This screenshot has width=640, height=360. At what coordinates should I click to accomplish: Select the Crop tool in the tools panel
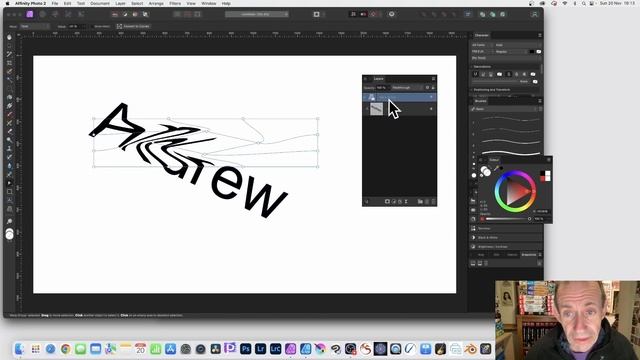click(9, 63)
